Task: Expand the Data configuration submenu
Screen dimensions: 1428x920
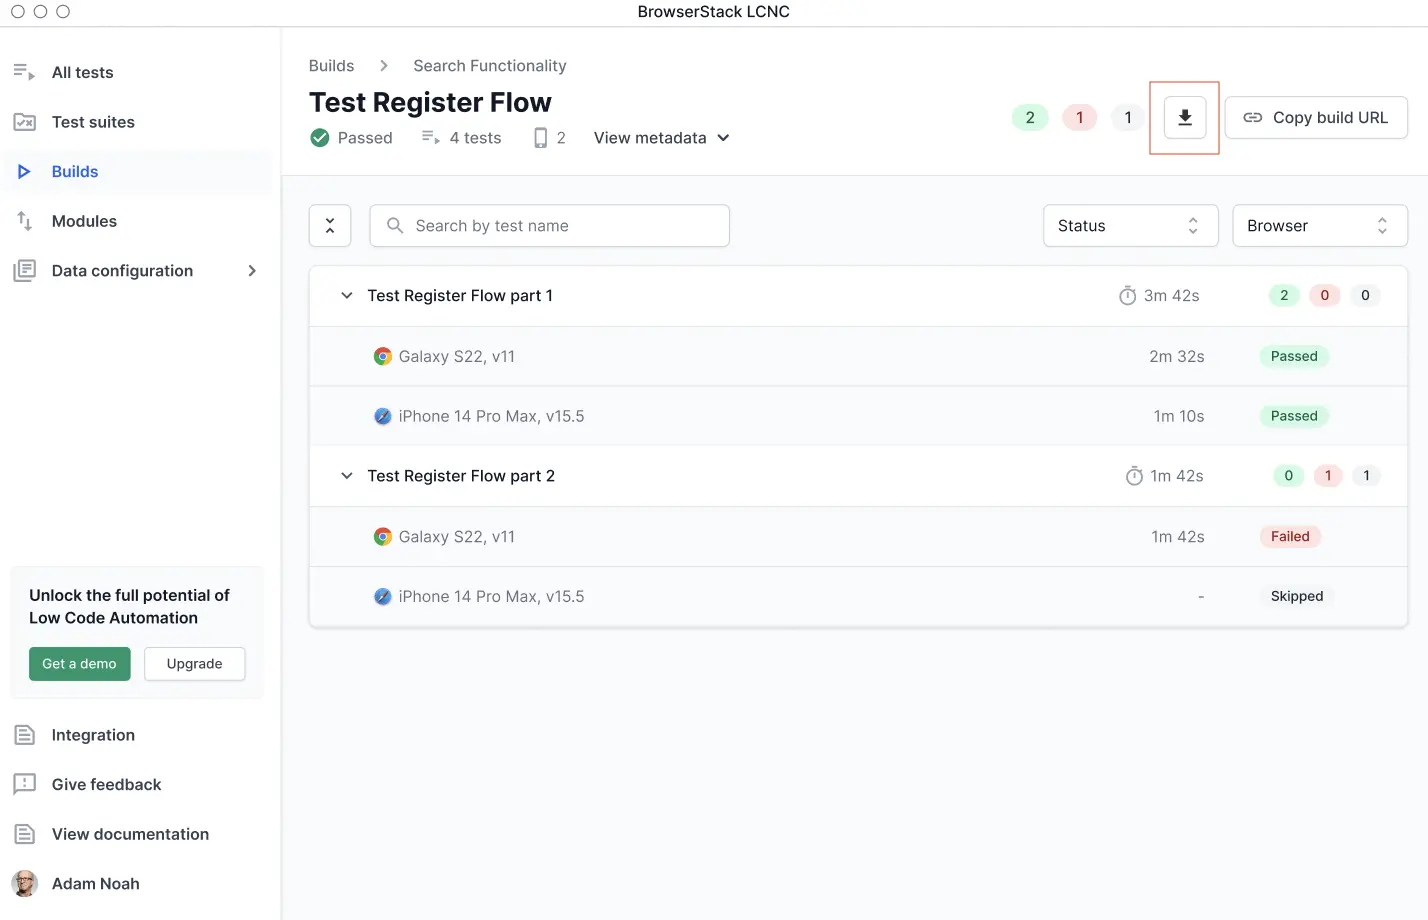Action: coord(252,271)
